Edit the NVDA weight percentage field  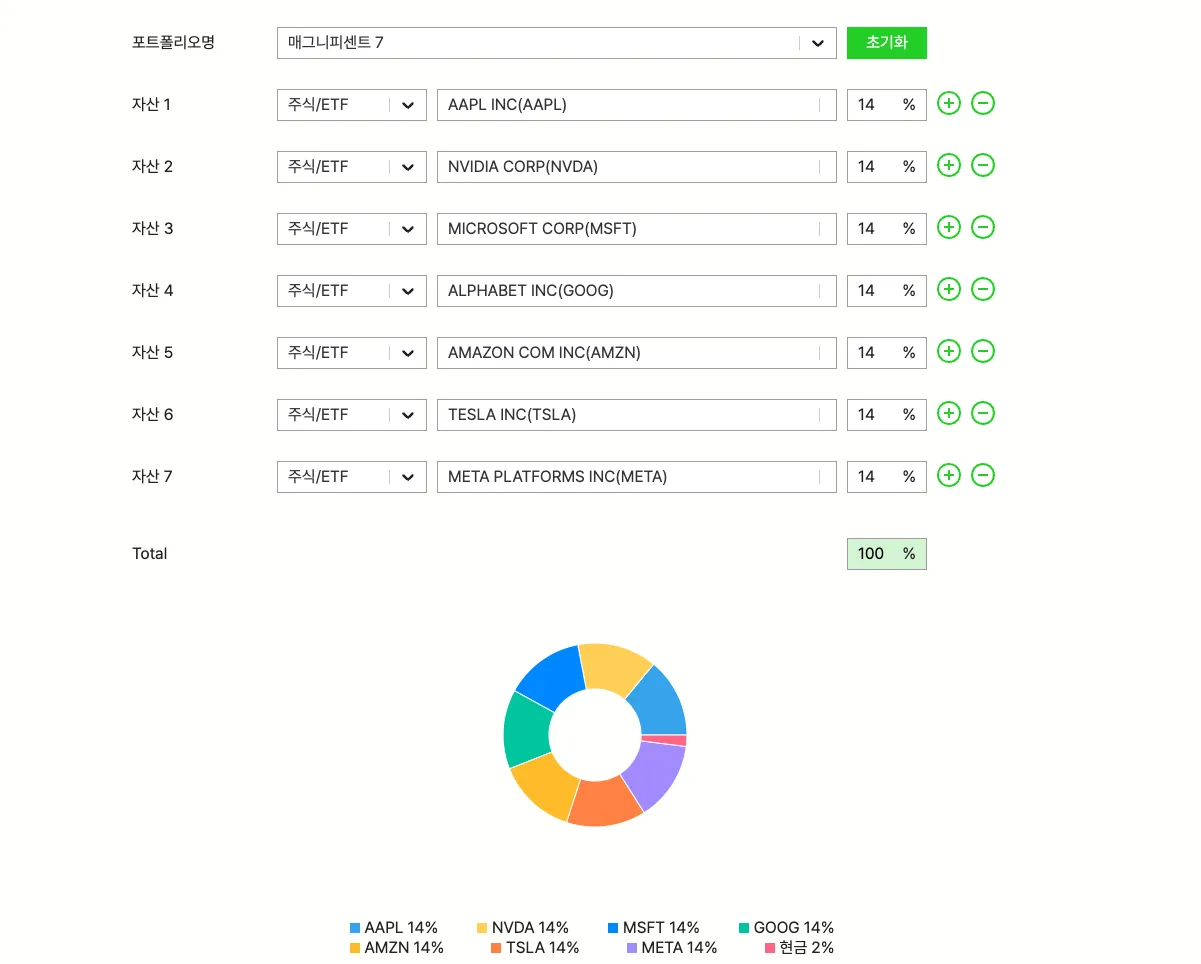click(887, 167)
